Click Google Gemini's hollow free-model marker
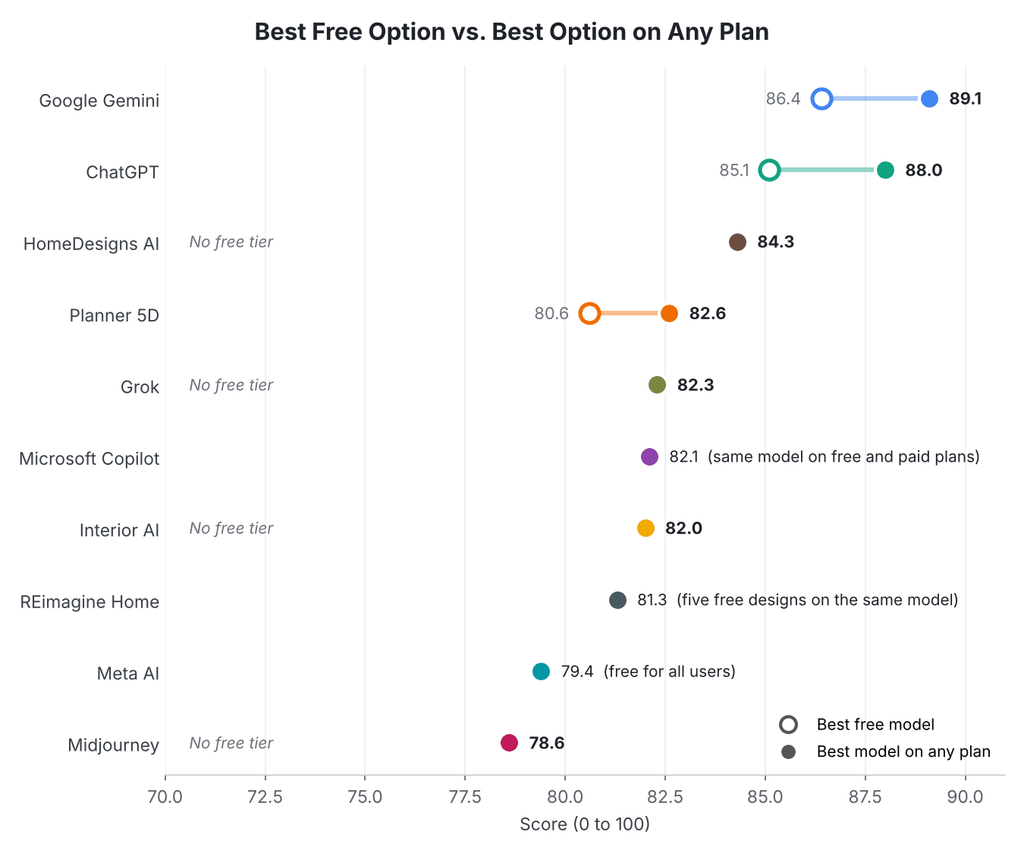1024x853 pixels. [822, 99]
